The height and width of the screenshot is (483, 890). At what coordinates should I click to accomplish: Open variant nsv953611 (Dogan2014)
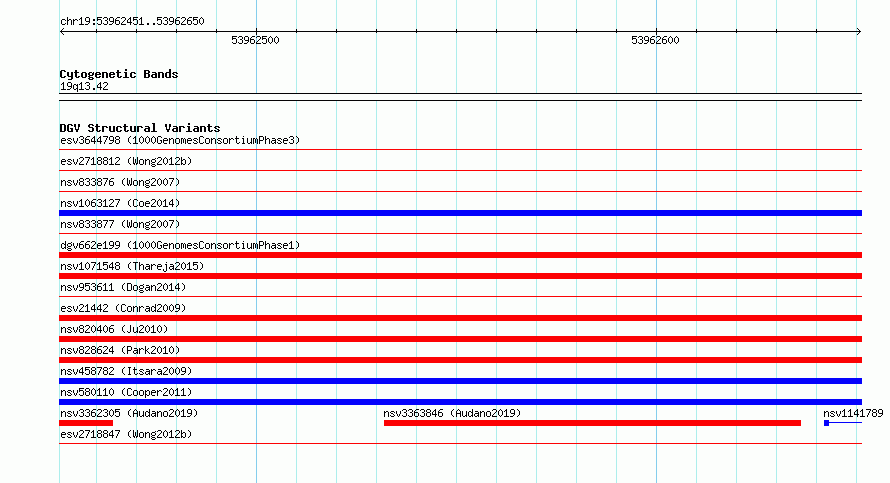tap(123, 287)
